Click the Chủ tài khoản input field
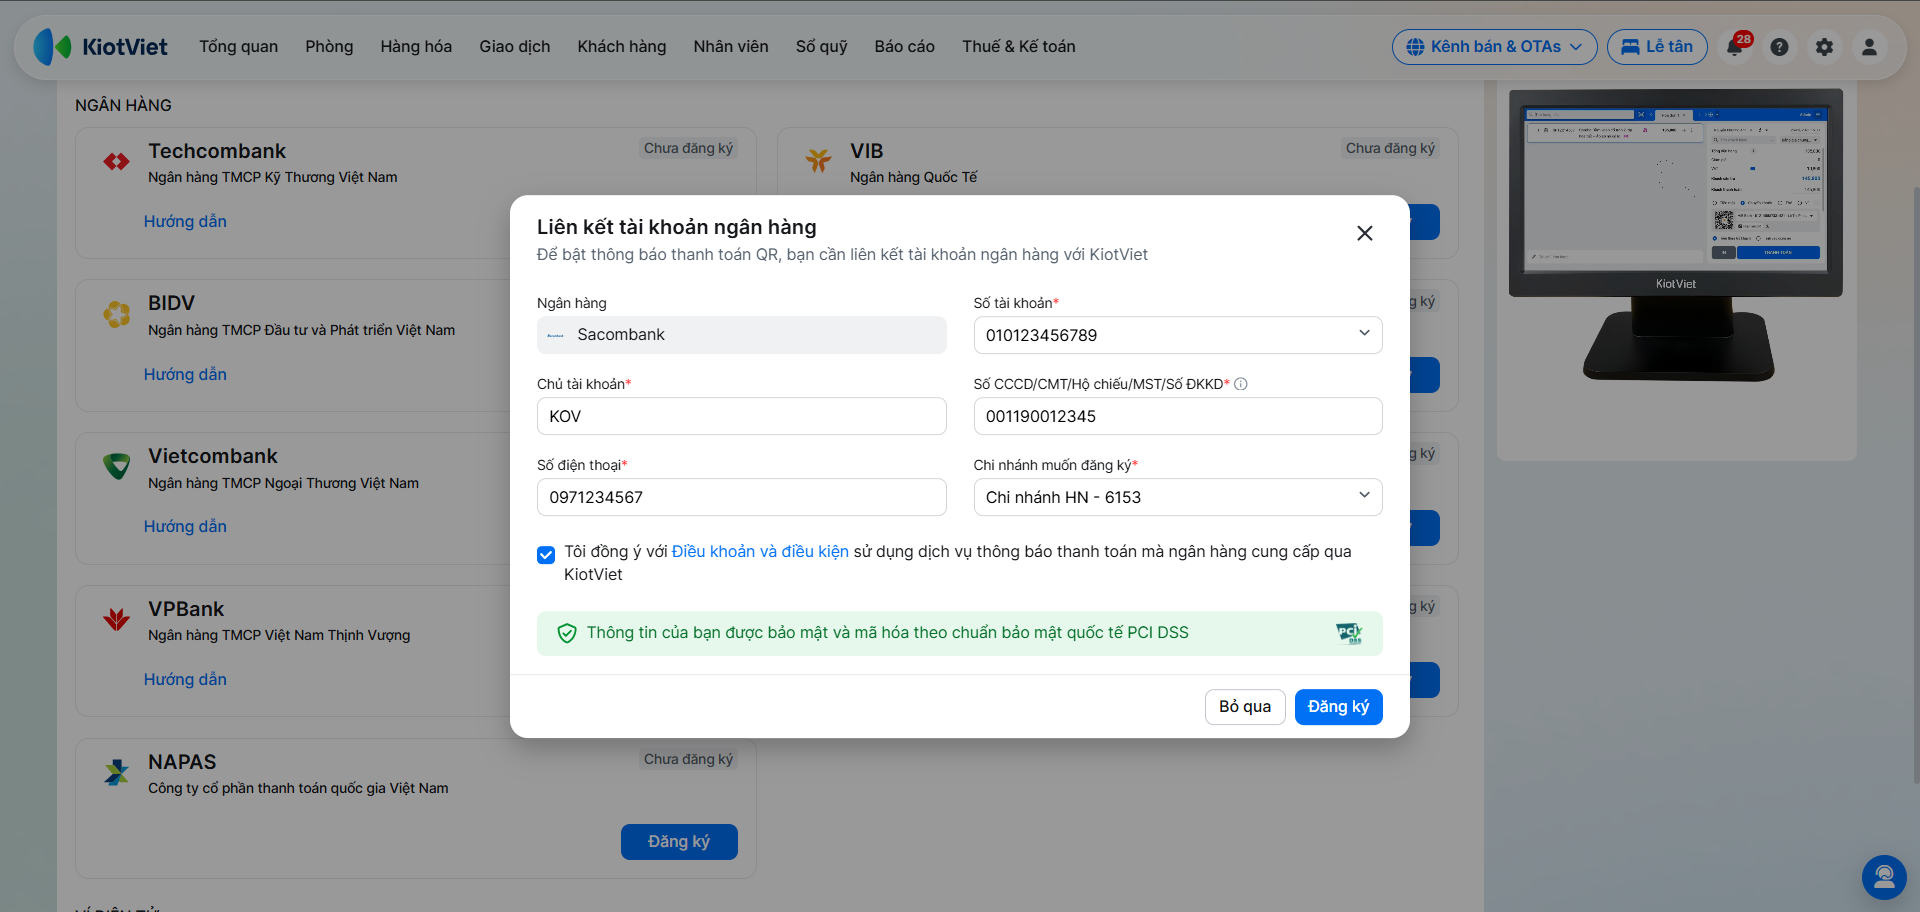 click(742, 416)
